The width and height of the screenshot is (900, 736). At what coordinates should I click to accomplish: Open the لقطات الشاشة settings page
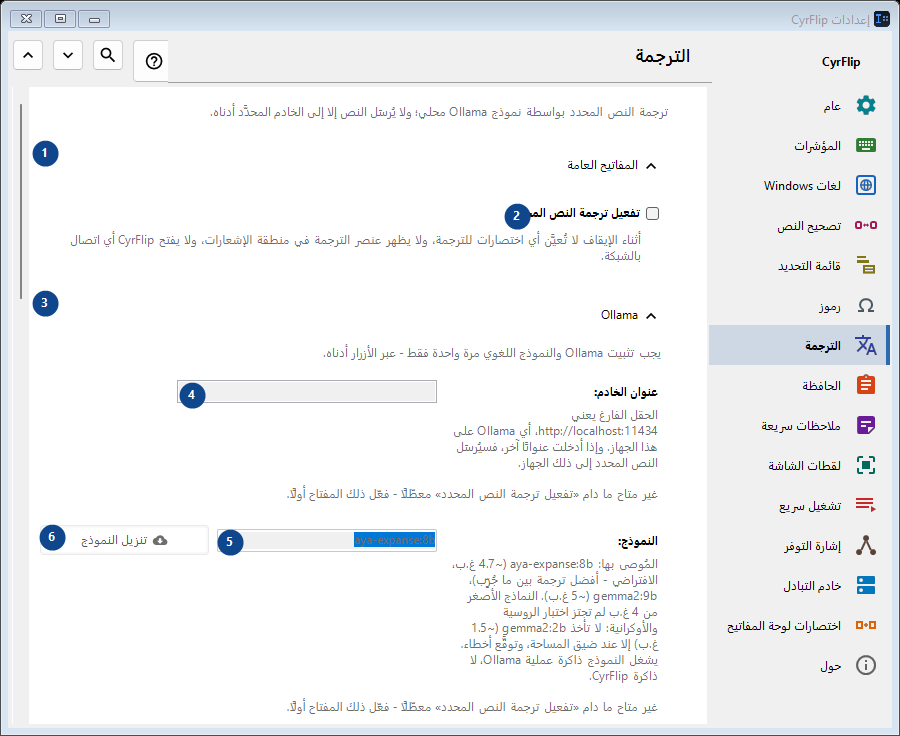(x=800, y=466)
